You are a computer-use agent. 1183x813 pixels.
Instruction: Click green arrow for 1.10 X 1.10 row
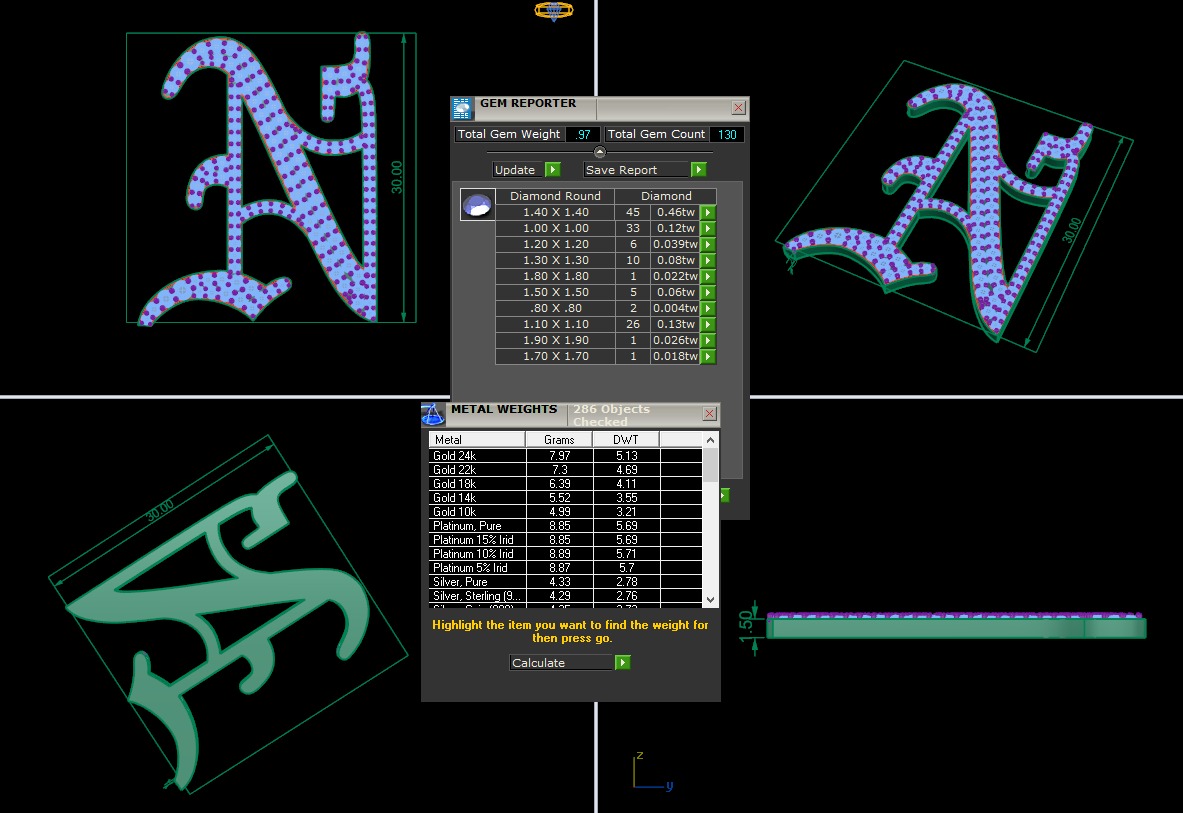pyautogui.click(x=708, y=324)
